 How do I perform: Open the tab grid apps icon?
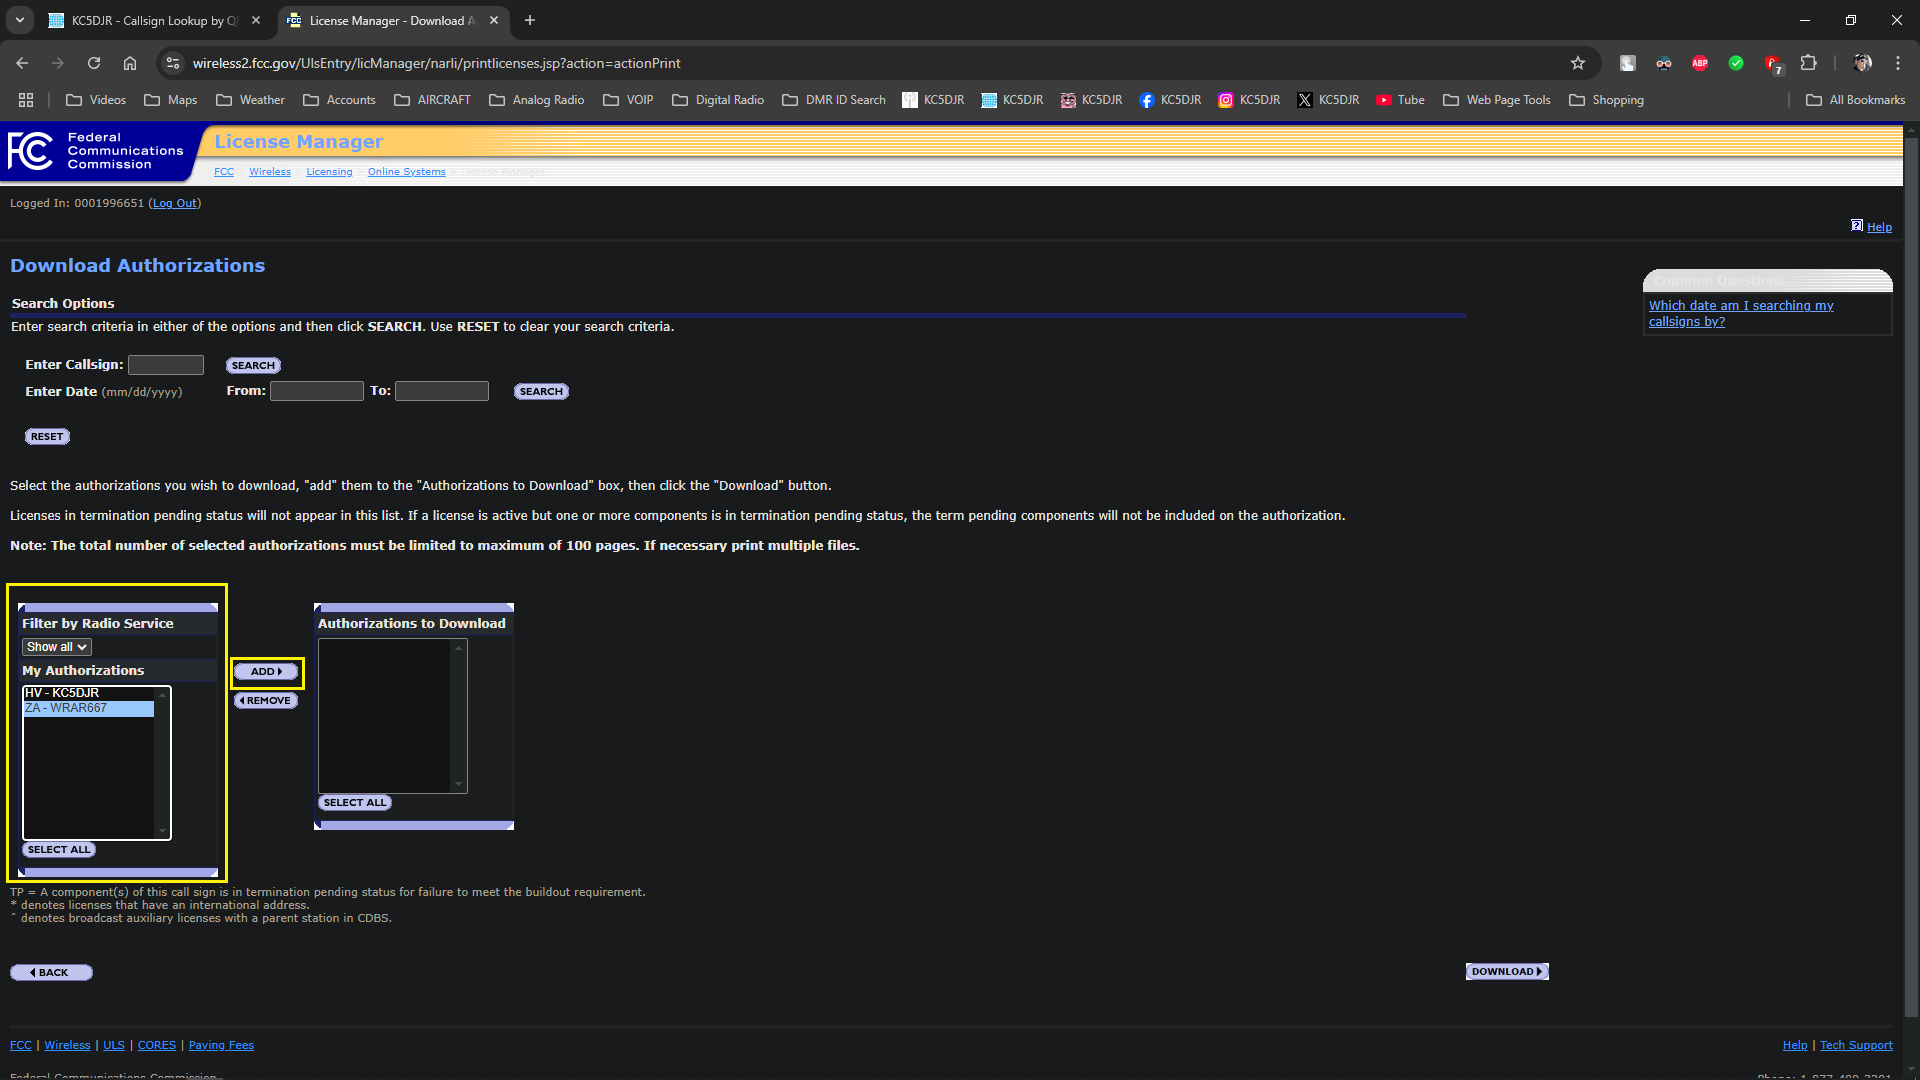pyautogui.click(x=26, y=100)
